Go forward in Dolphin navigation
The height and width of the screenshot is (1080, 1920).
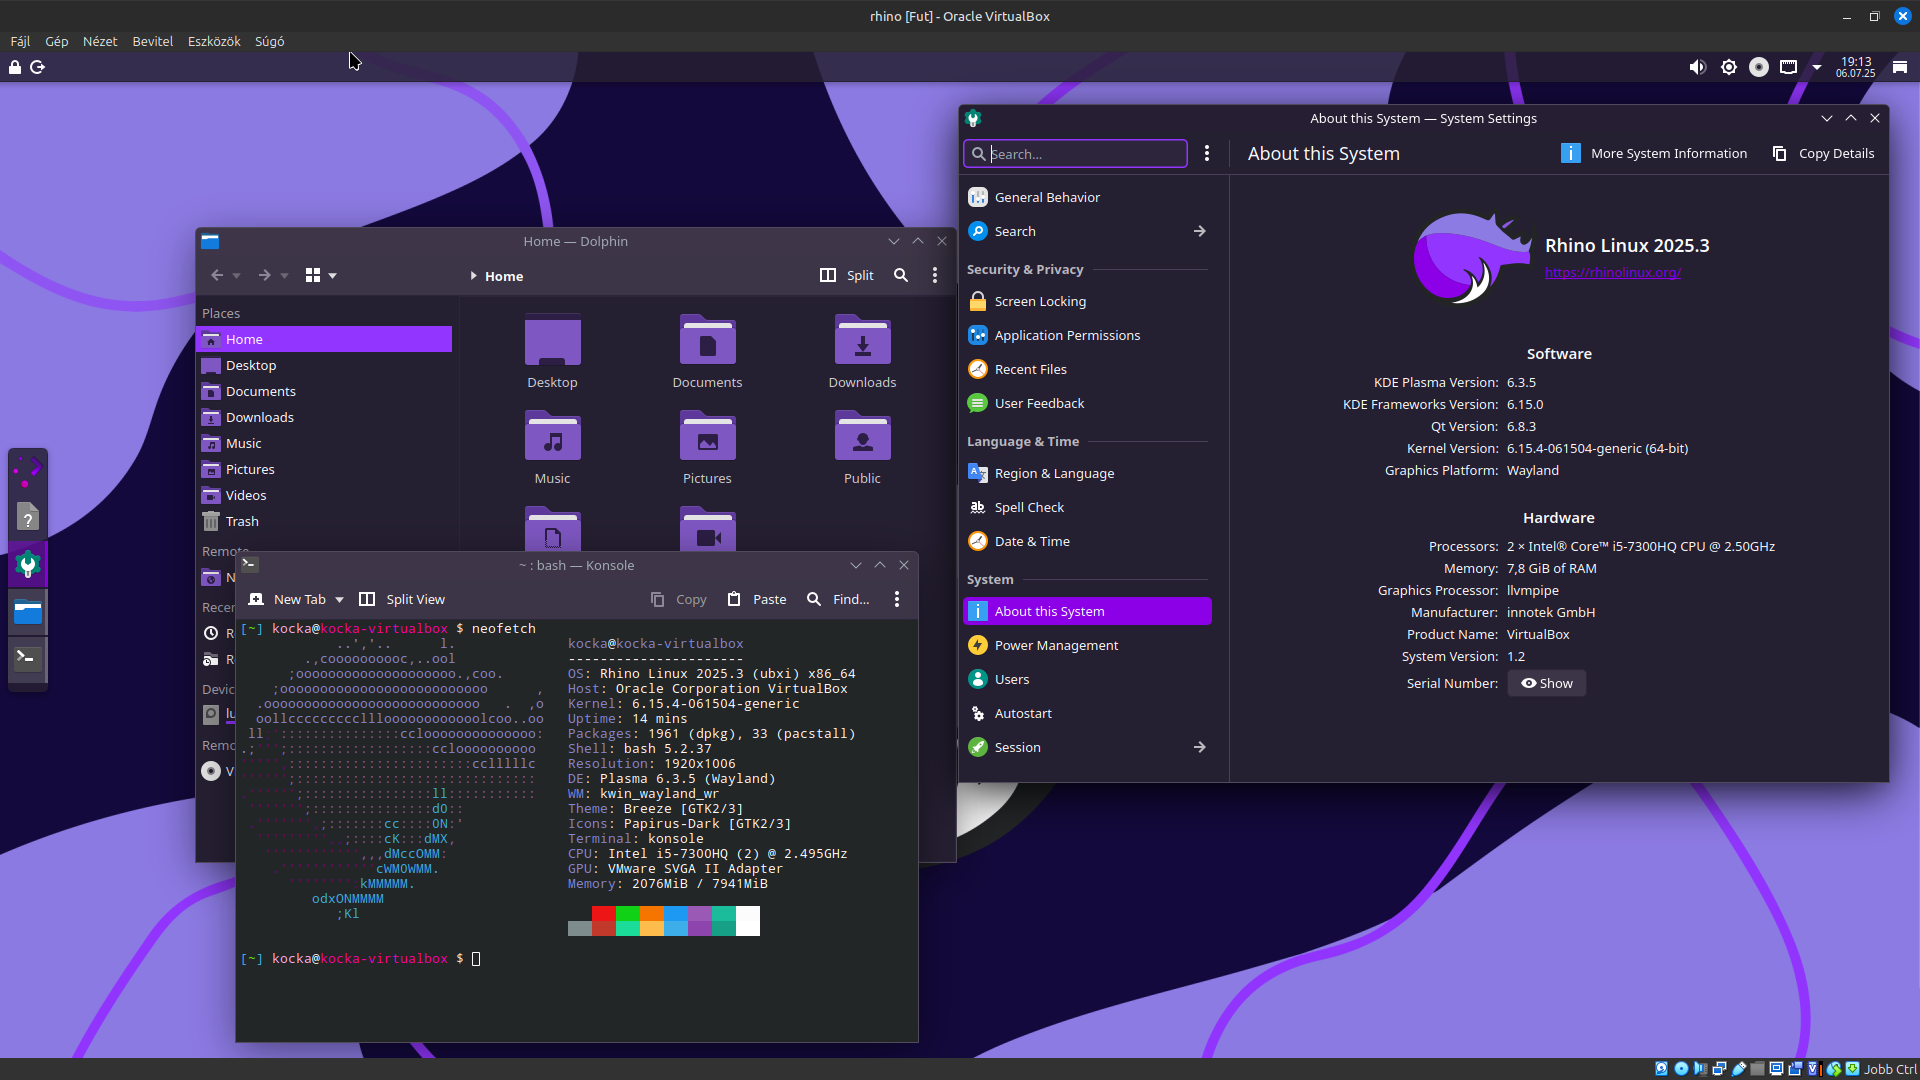264,275
